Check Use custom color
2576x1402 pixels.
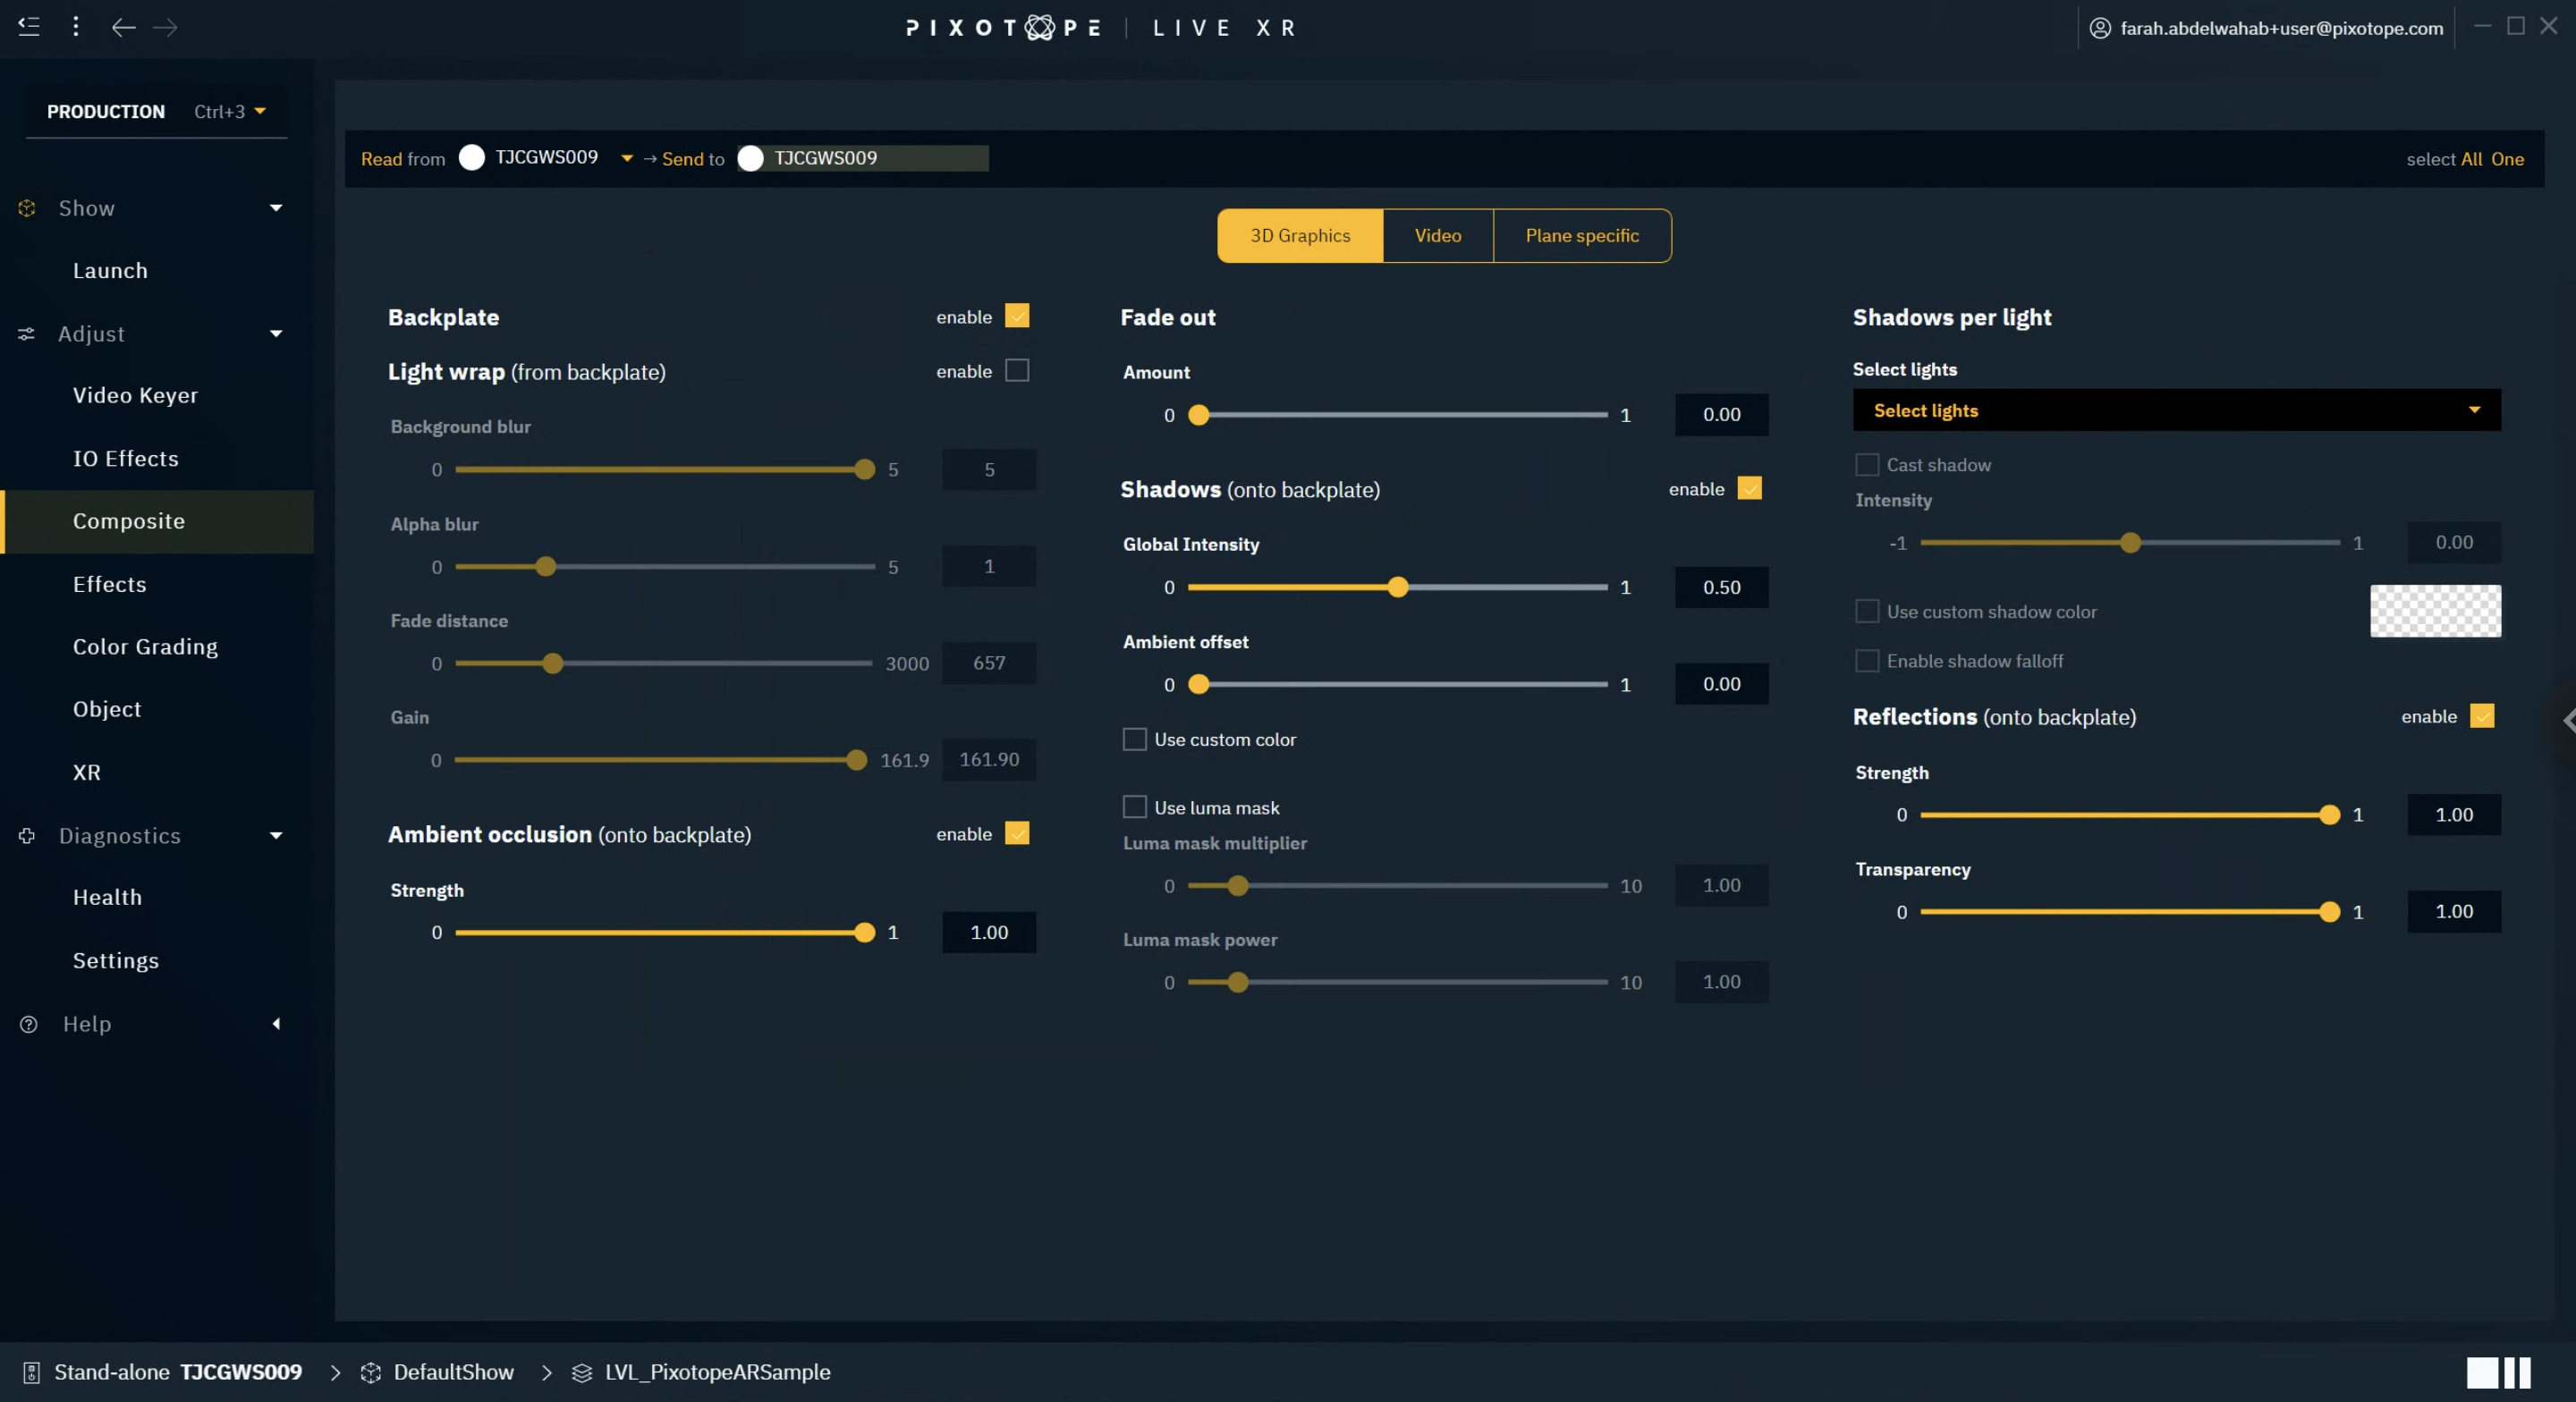(x=1134, y=739)
